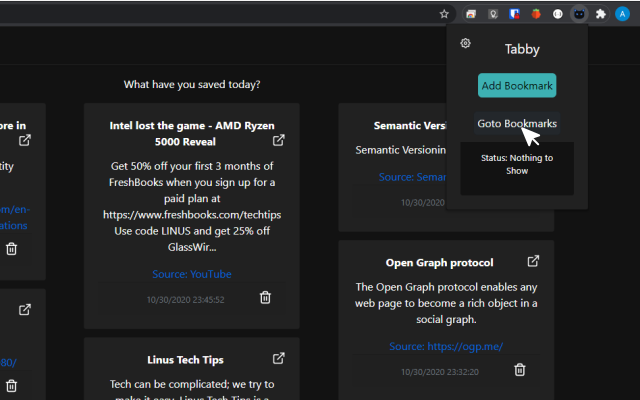This screenshot has height=400, width=640.
Task: Click the Tabby popup title
Action: (522, 49)
